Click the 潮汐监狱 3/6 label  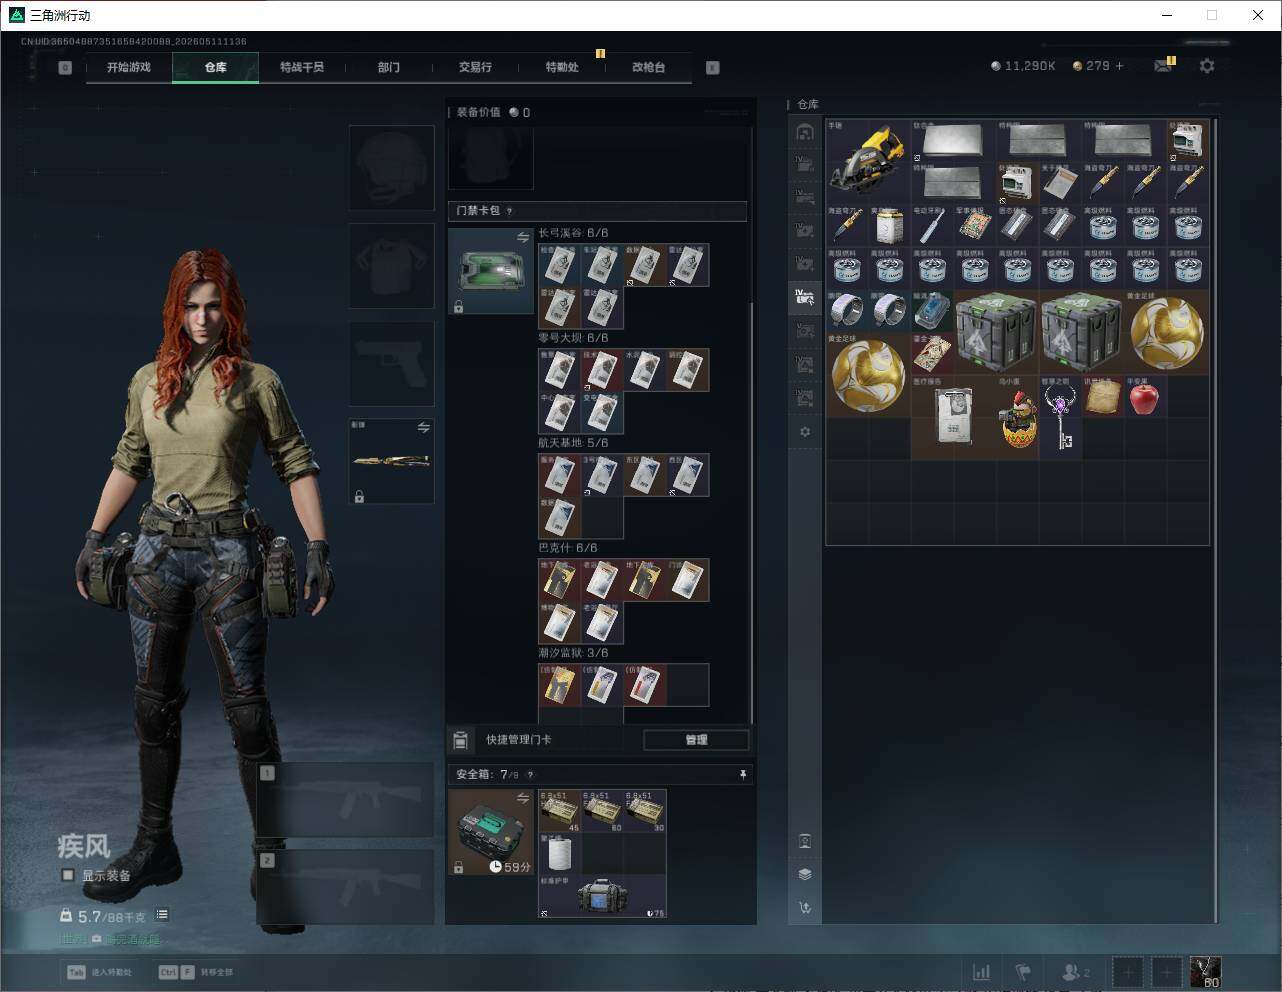(573, 653)
